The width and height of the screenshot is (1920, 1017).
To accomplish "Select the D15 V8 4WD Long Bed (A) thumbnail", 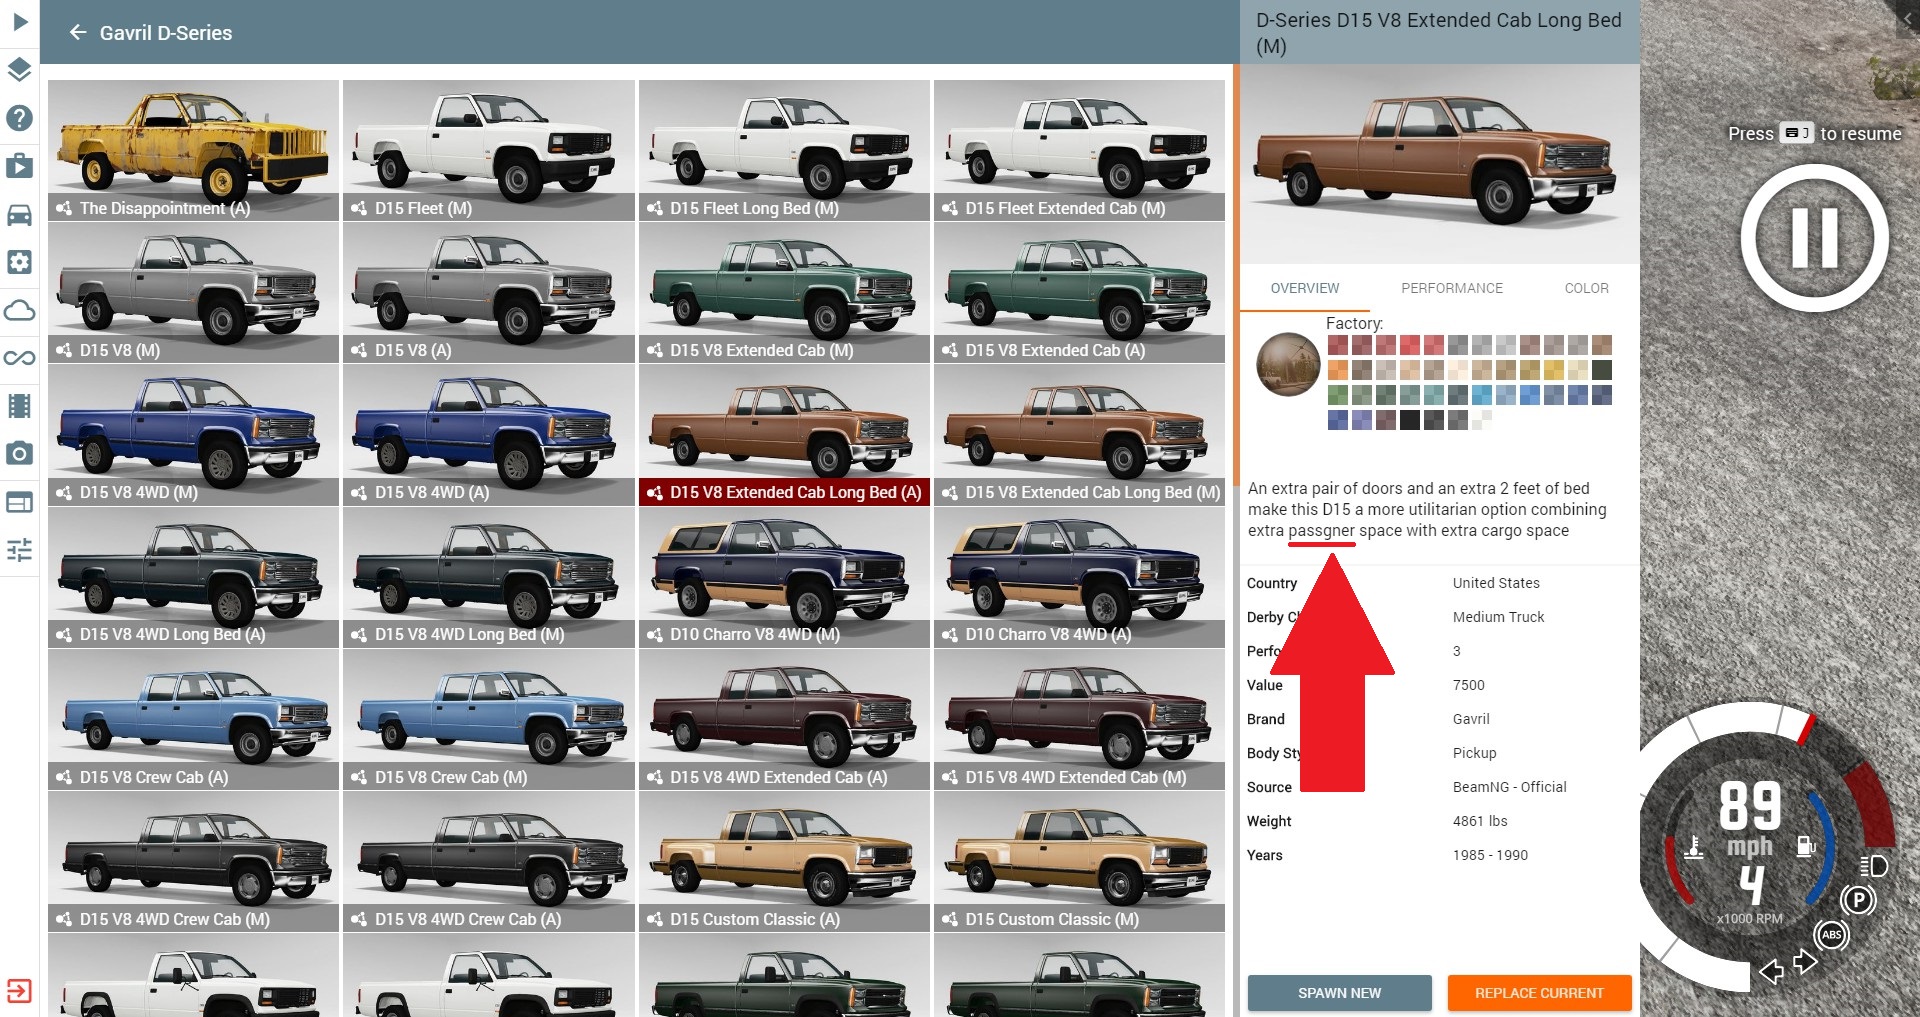I will [x=193, y=576].
